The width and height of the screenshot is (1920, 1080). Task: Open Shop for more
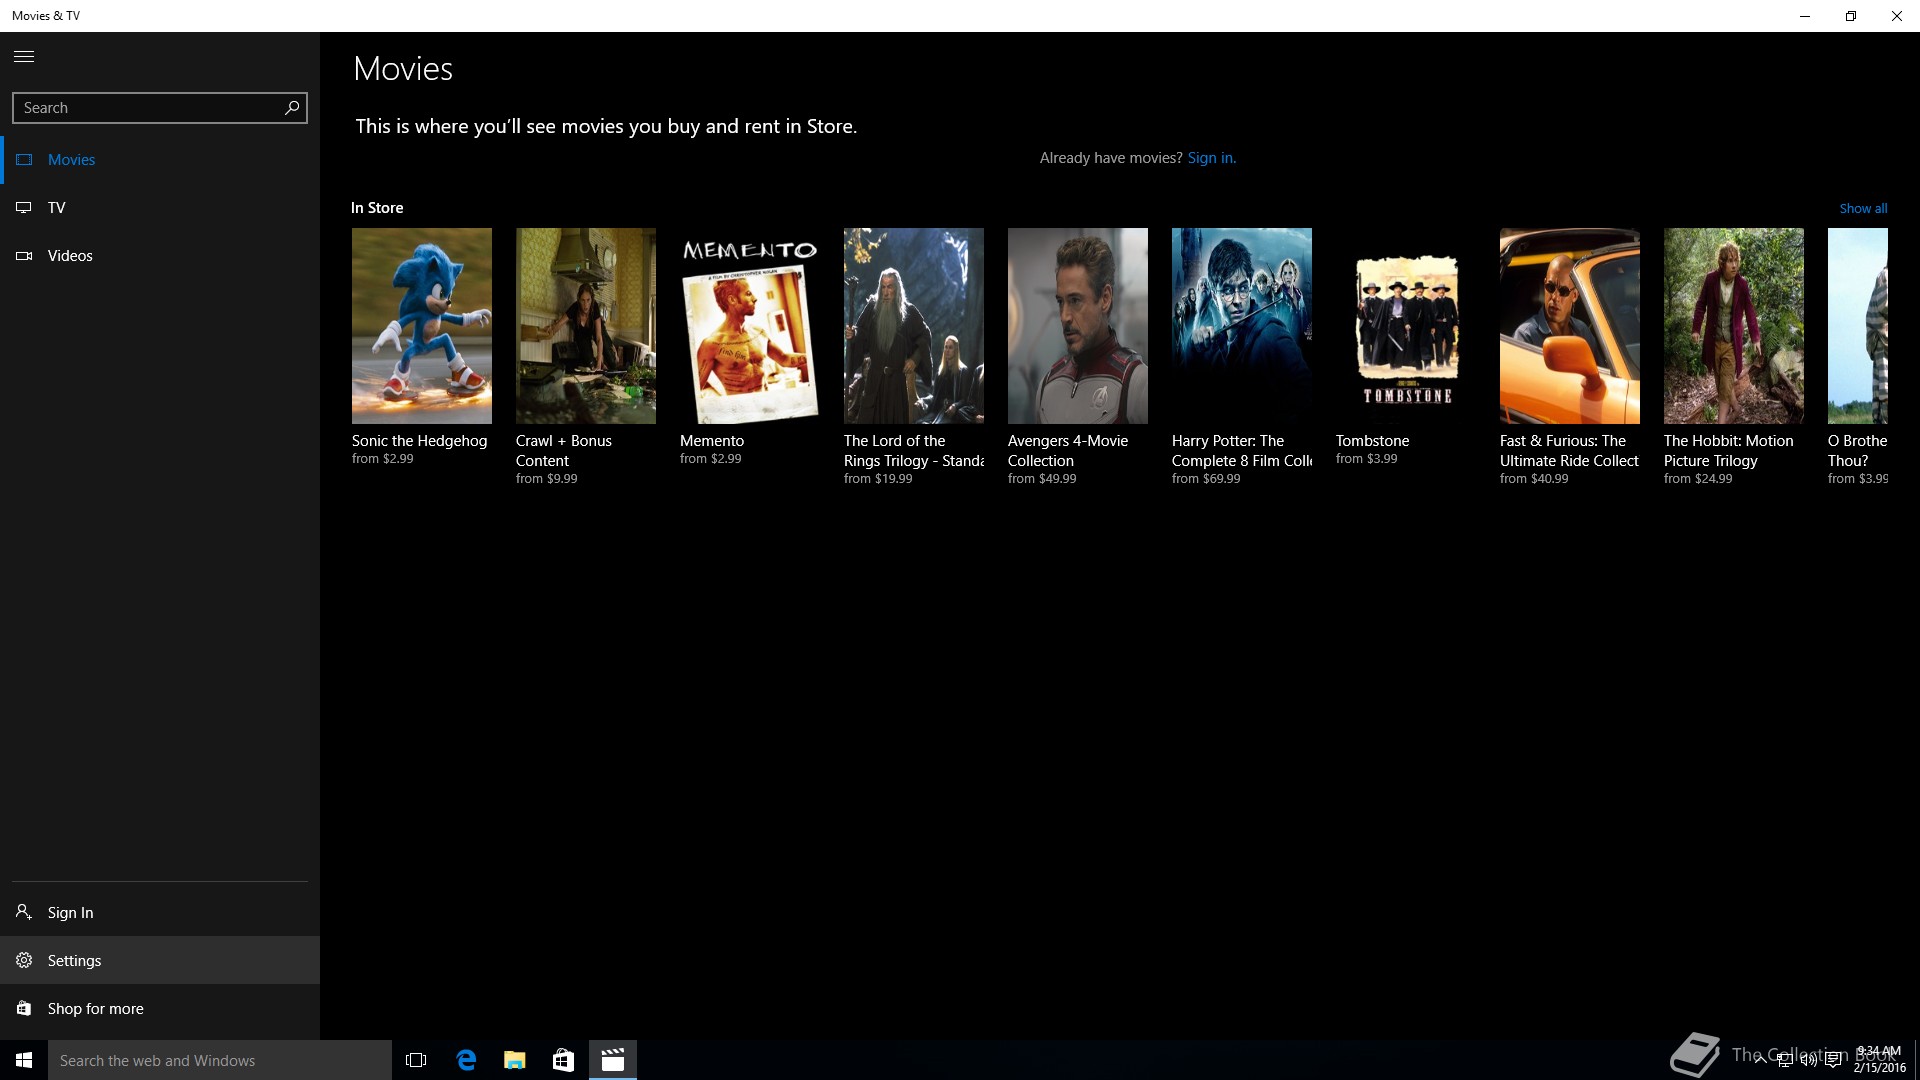(160, 1008)
